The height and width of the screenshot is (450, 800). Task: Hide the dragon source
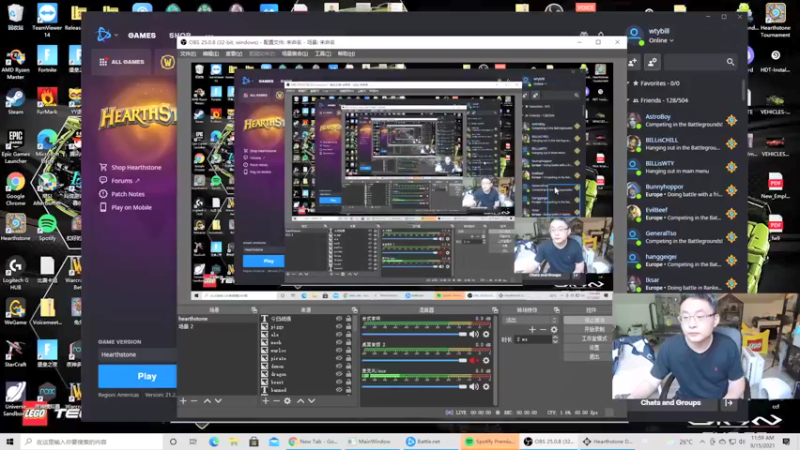[x=339, y=374]
